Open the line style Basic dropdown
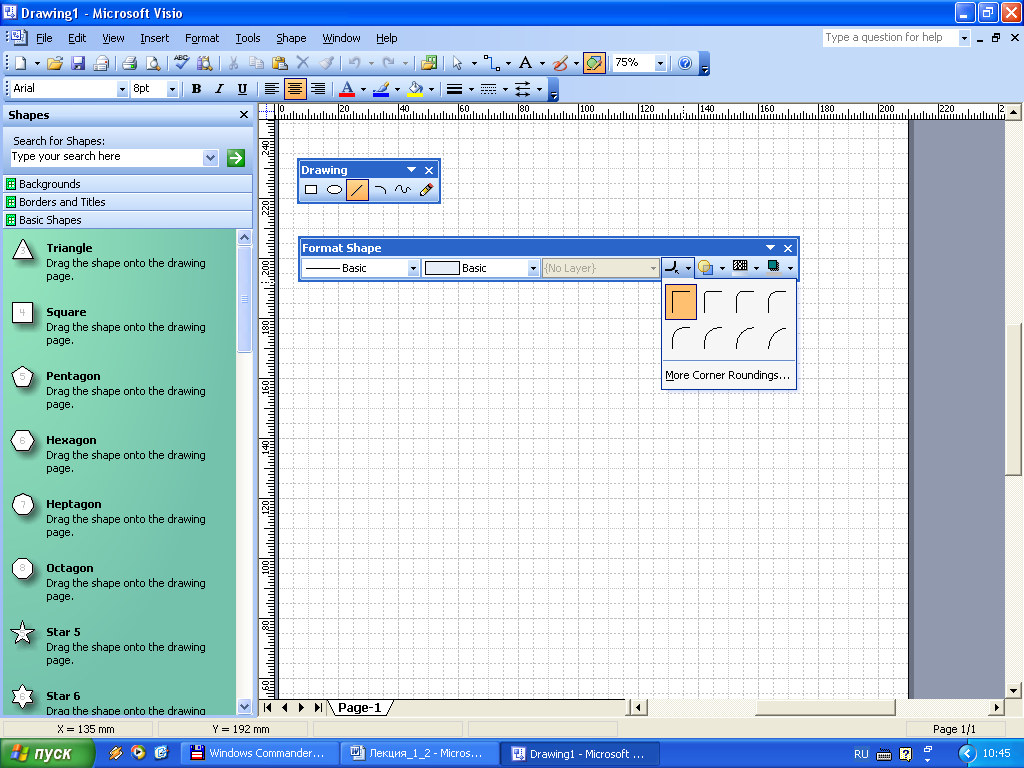 click(x=413, y=268)
